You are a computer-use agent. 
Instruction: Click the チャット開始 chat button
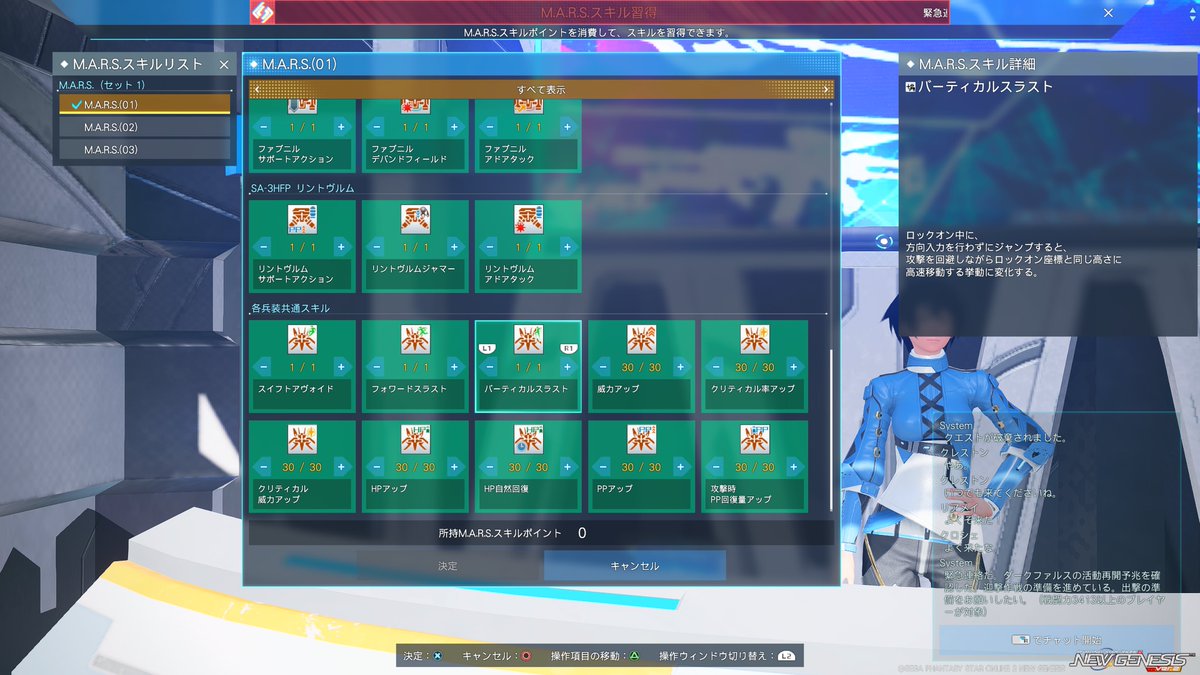(x=1057, y=640)
